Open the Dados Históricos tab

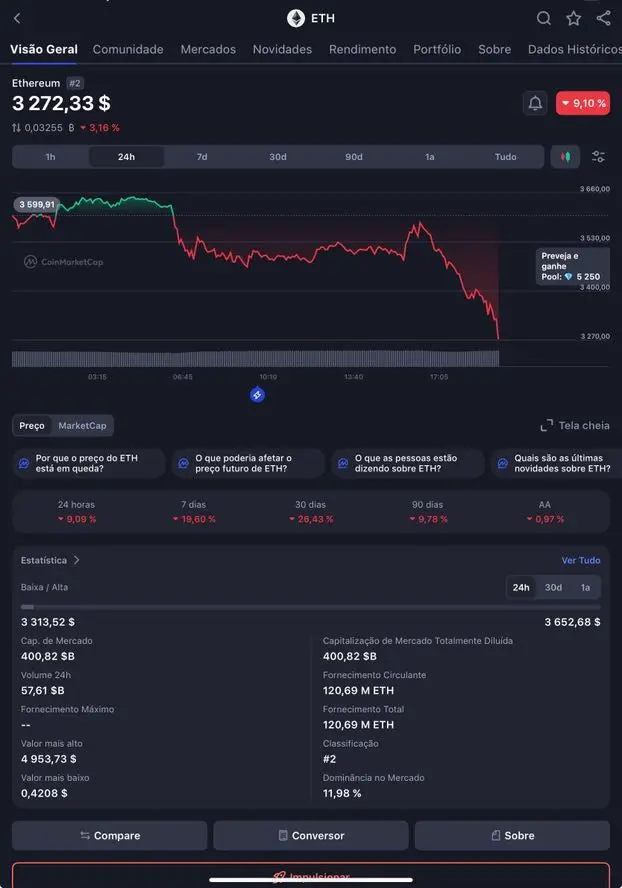pos(575,49)
